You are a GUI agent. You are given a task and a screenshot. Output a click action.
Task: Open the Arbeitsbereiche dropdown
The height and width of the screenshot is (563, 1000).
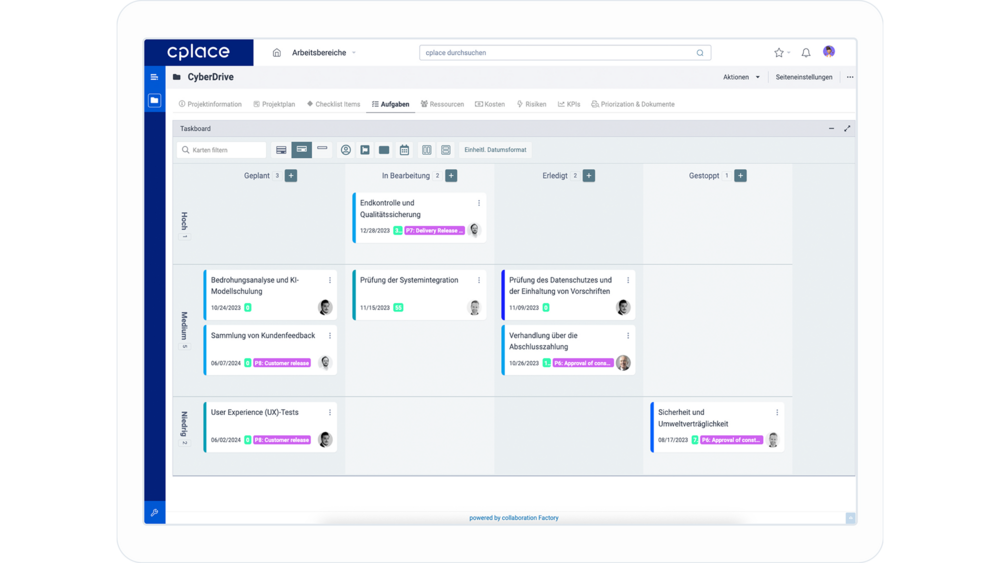click(323, 53)
